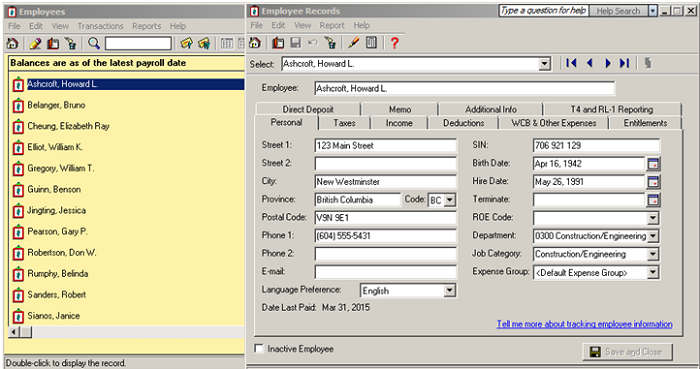Viewport: 700px width, 369px height.
Task: Go to the last employee record
Action: tap(625, 63)
